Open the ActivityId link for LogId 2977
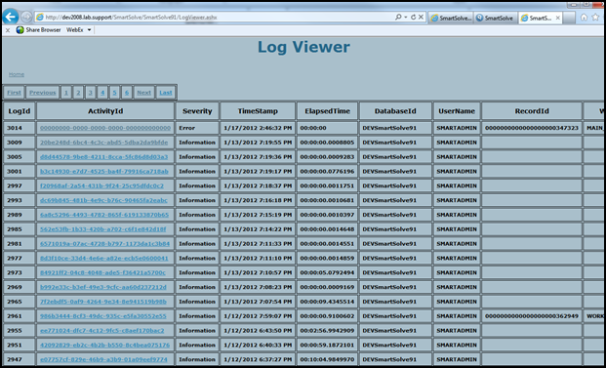Viewport: 606px width, 368px height. [x=104, y=258]
